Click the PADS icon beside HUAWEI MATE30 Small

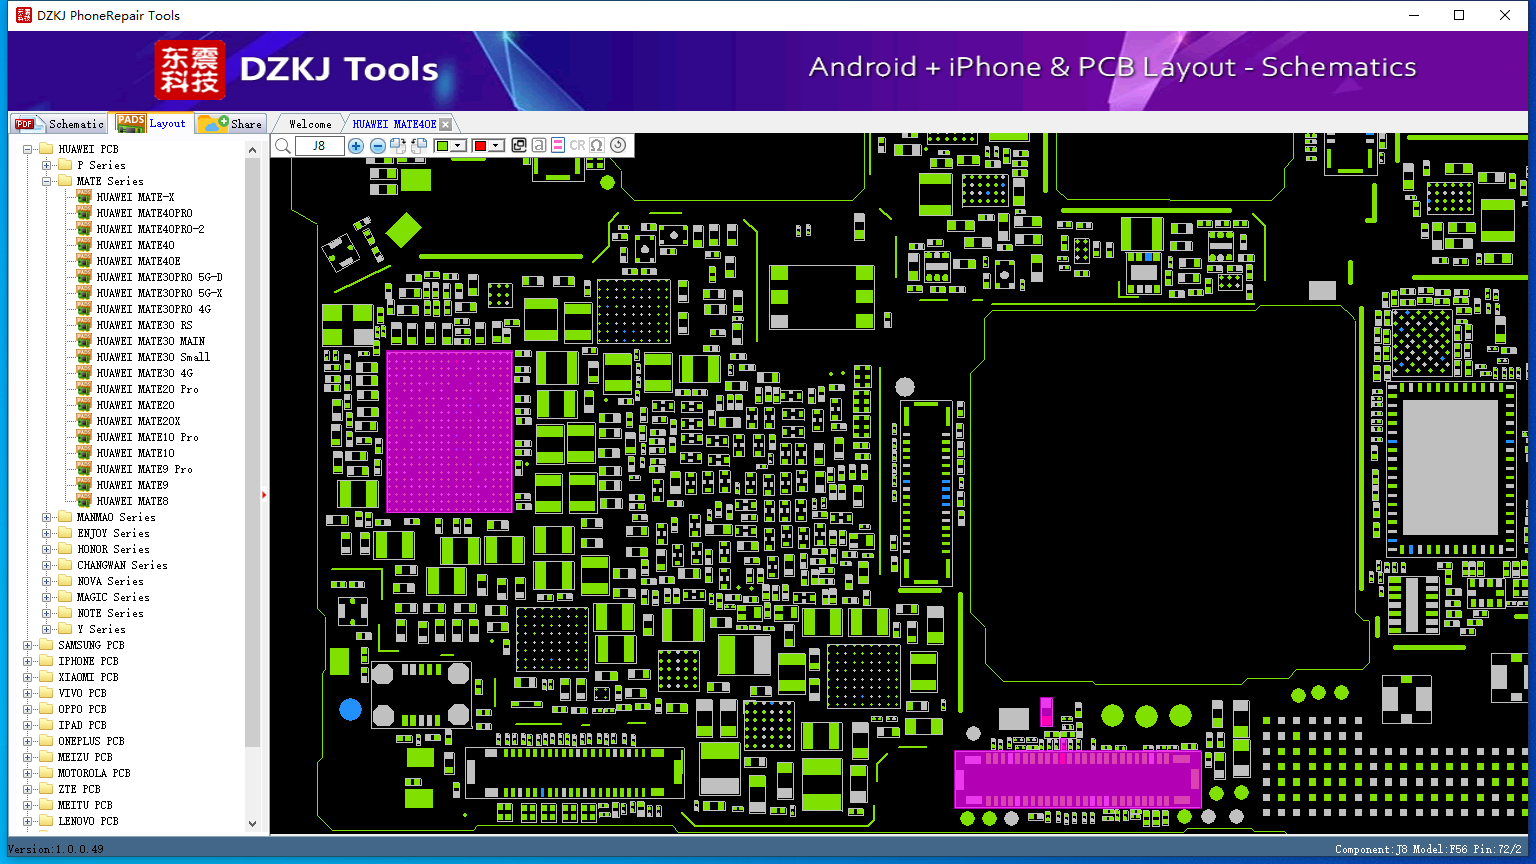[x=84, y=357]
